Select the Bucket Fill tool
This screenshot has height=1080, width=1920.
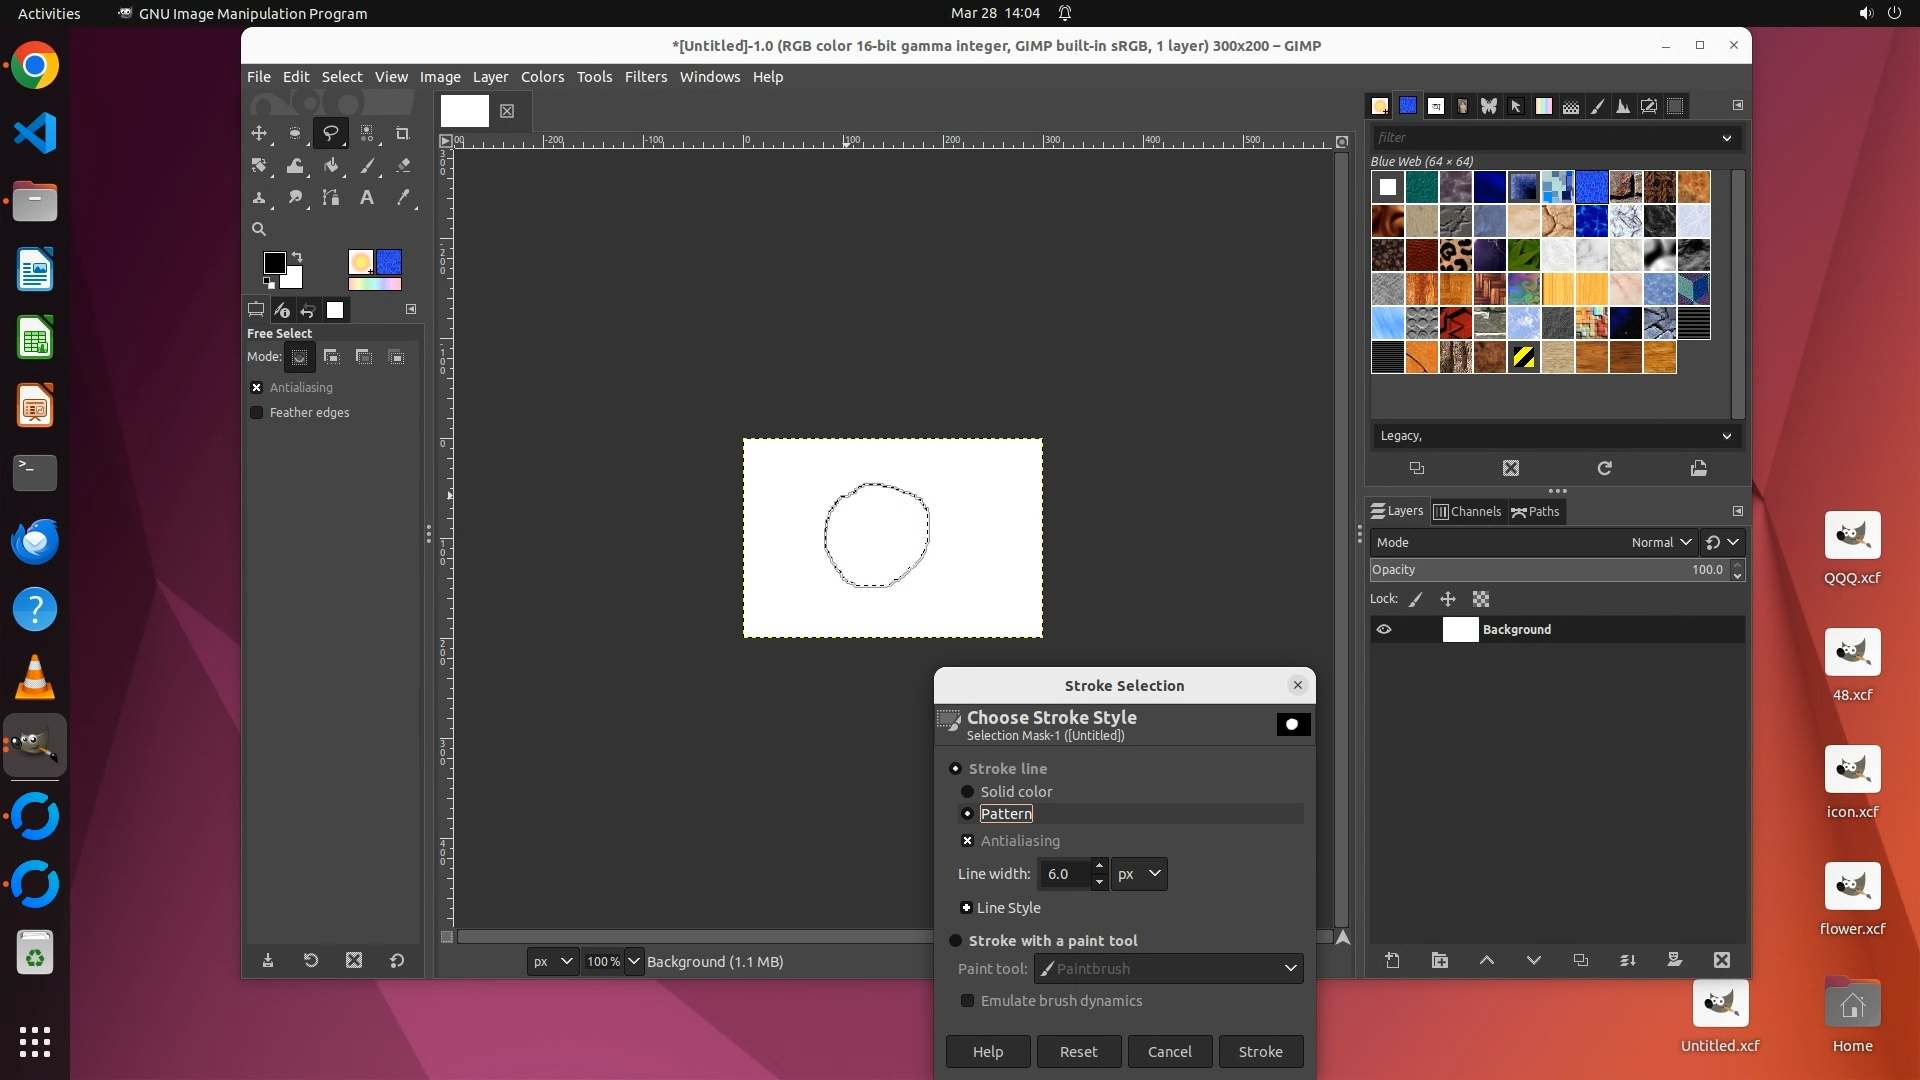pos(331,166)
